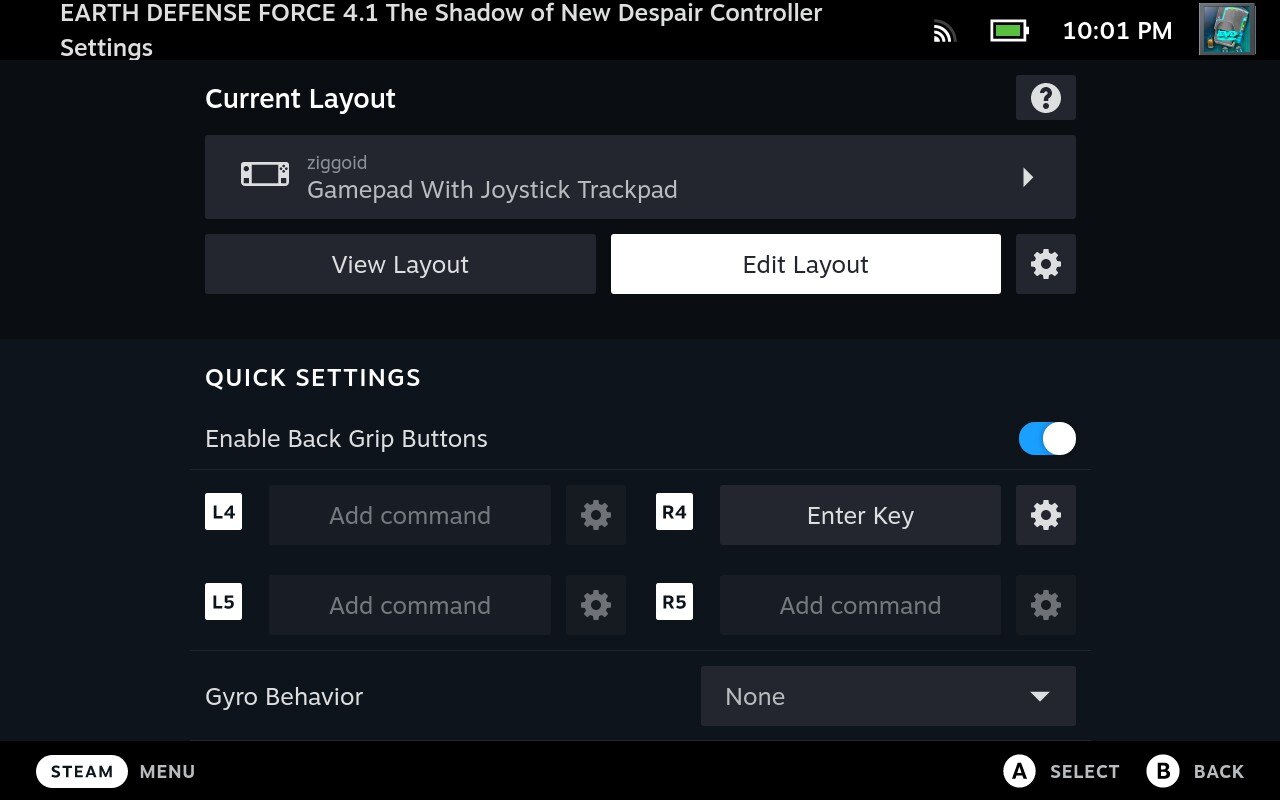
Task: Click the clock showing 10:01 PM
Action: coord(1117,31)
